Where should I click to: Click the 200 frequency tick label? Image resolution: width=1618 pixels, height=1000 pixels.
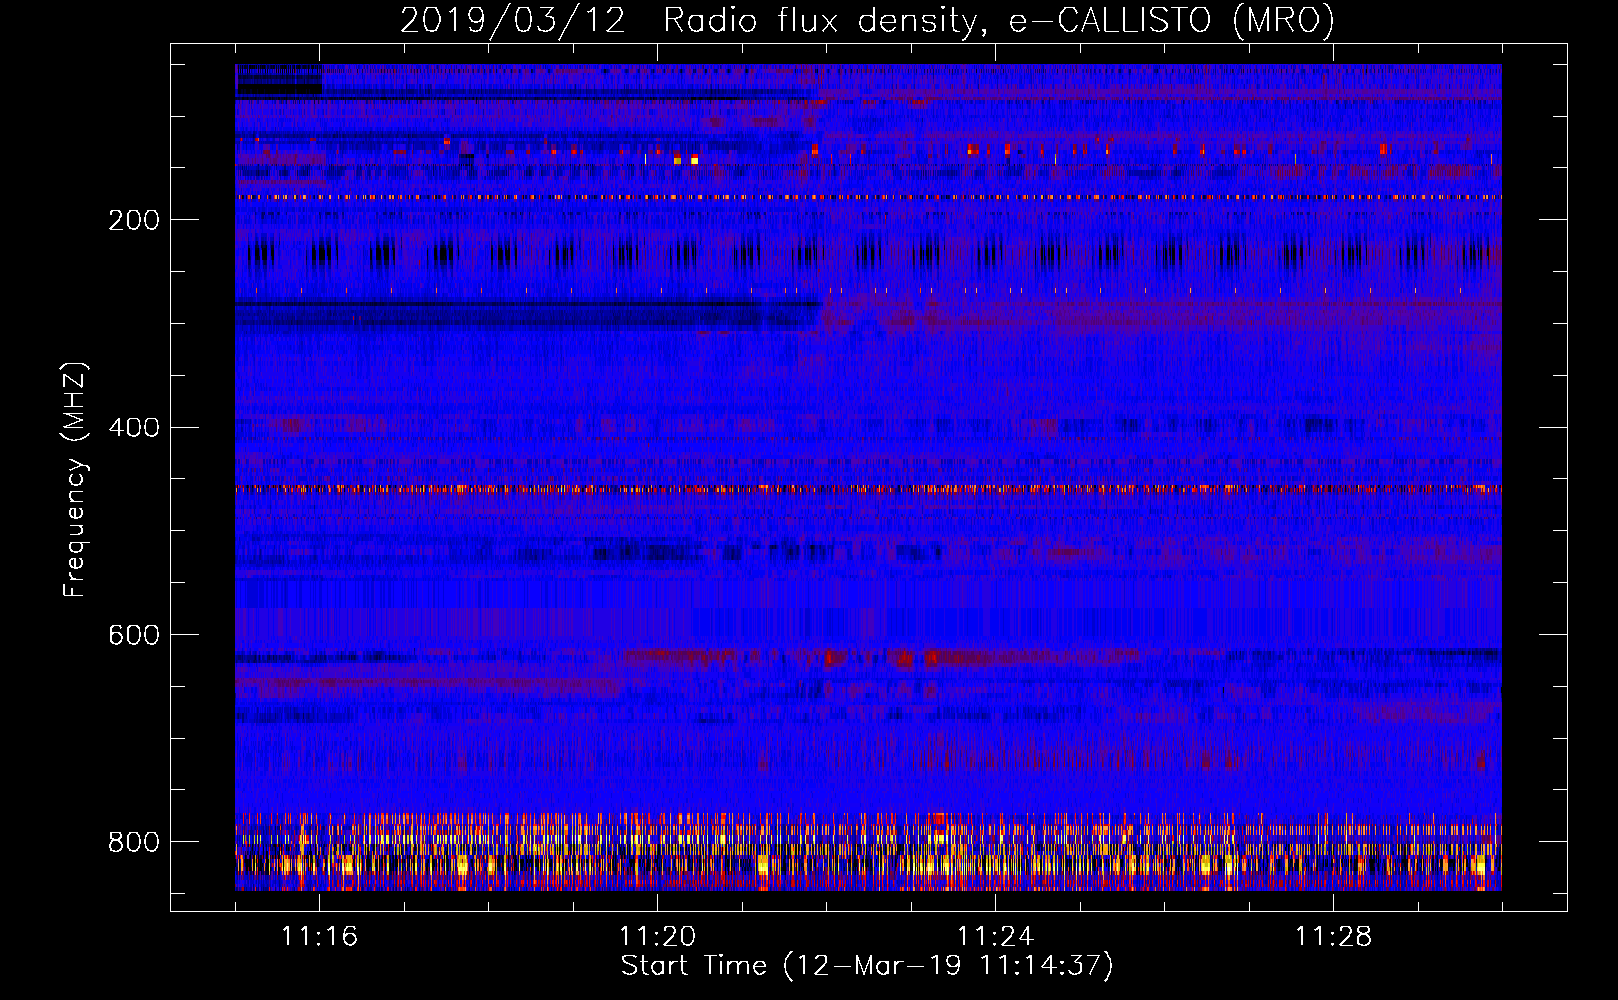point(134,220)
